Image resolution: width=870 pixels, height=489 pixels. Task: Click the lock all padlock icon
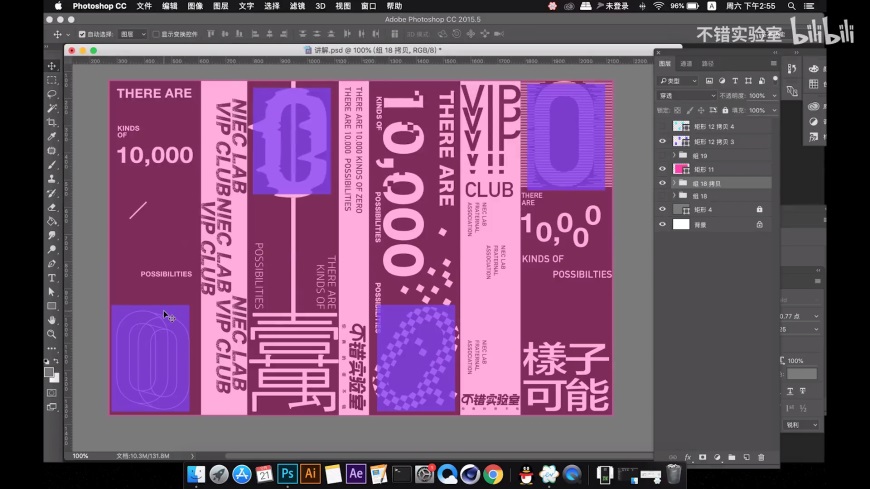pos(725,110)
